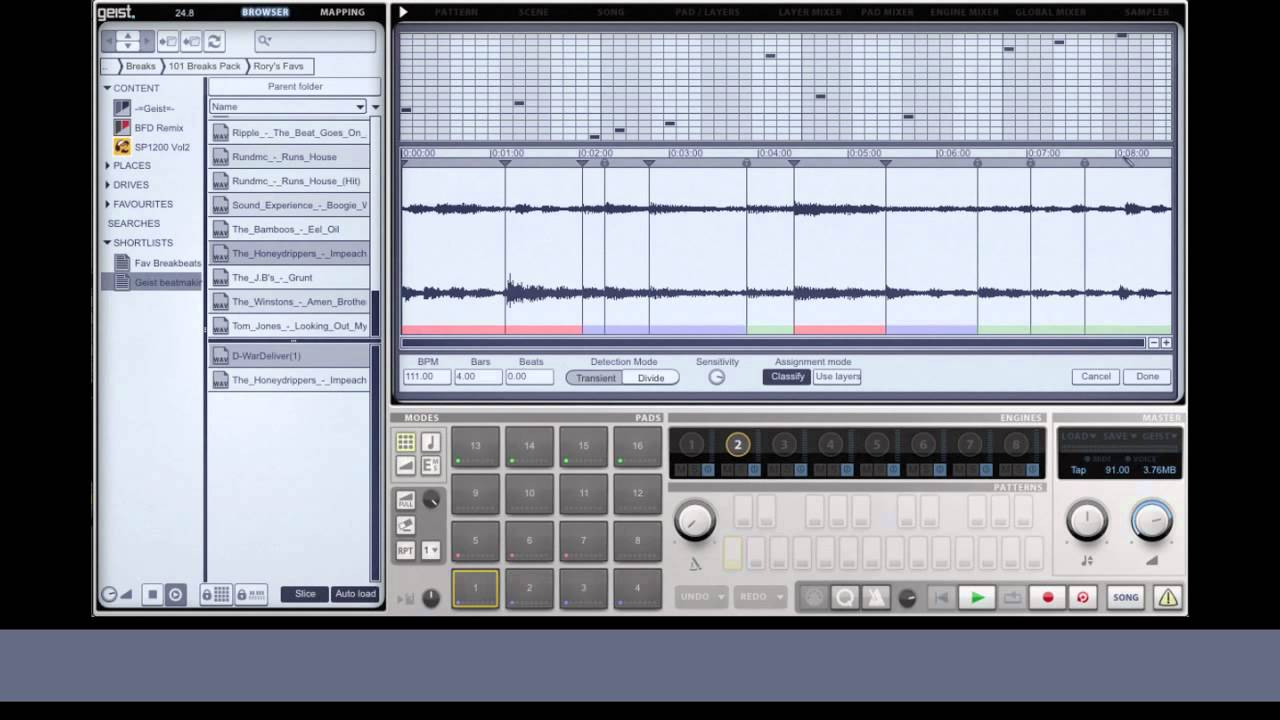Click the metronome icon in transport

pyautogui.click(x=876, y=597)
